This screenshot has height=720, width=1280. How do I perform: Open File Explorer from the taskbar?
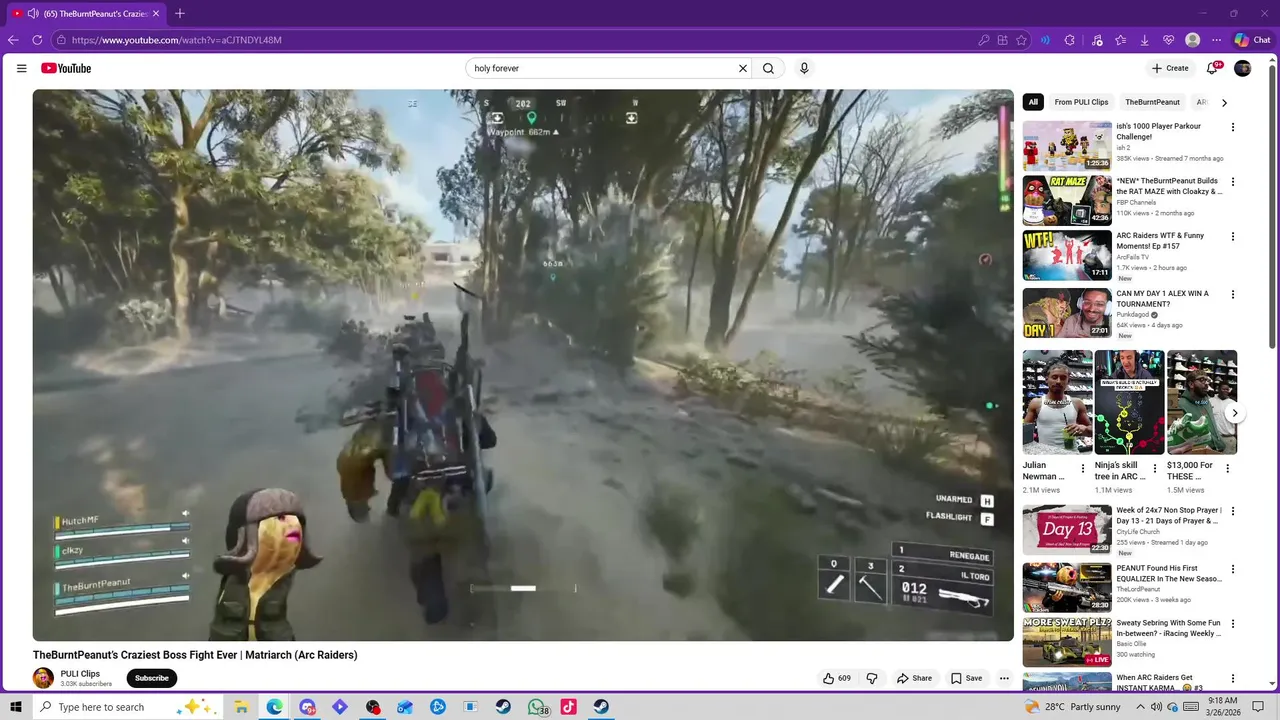coord(241,707)
